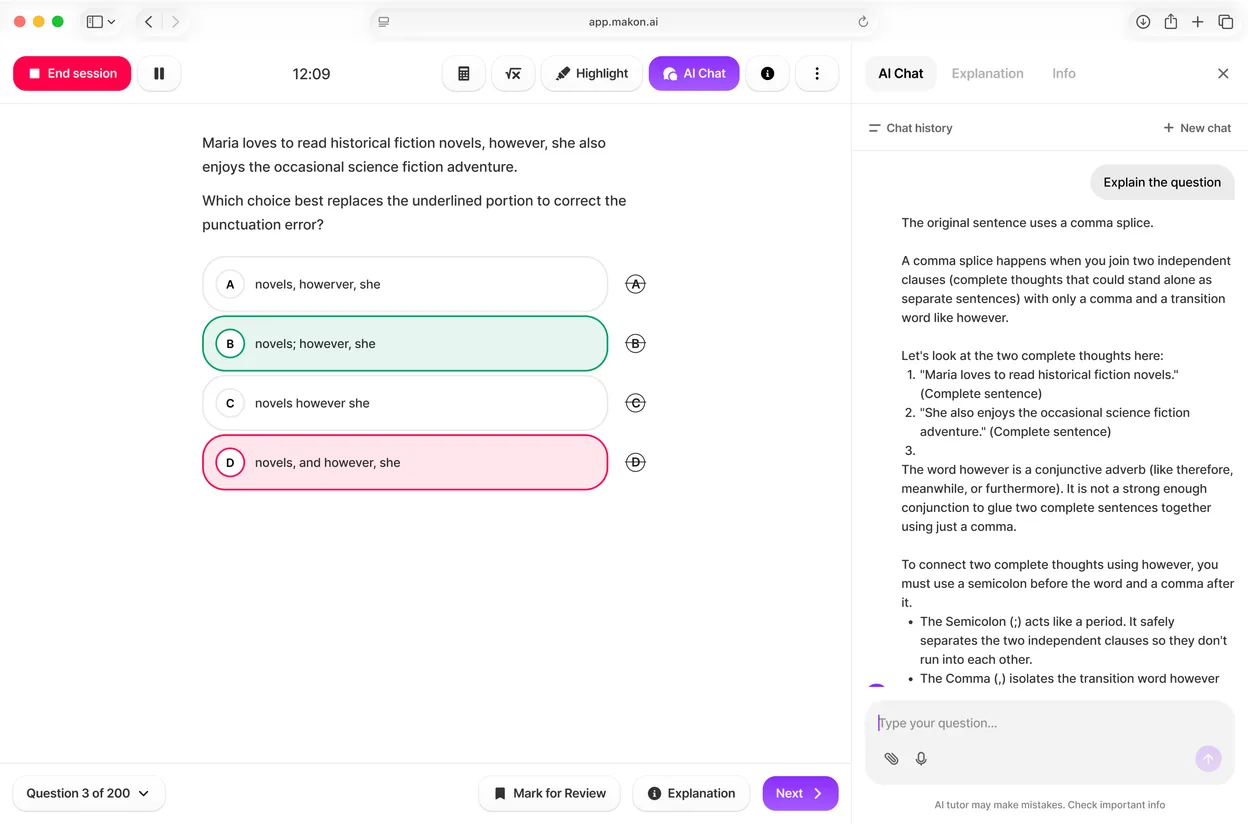
Task: Select answer choice A
Action: (x=405, y=284)
